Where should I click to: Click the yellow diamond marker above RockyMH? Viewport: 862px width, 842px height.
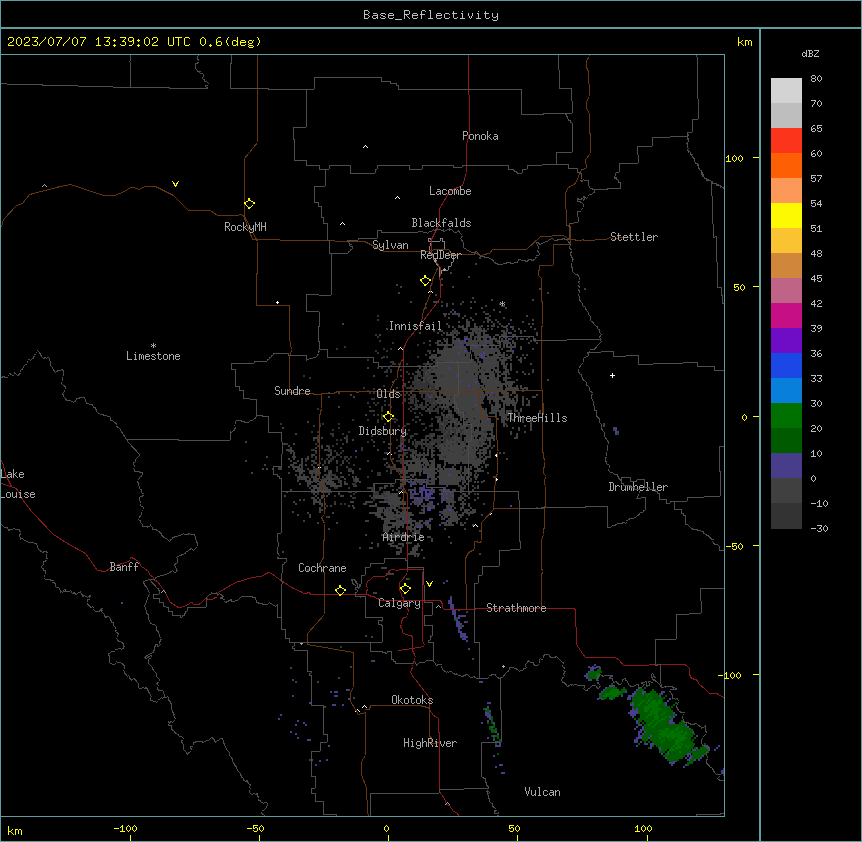pyautogui.click(x=249, y=204)
